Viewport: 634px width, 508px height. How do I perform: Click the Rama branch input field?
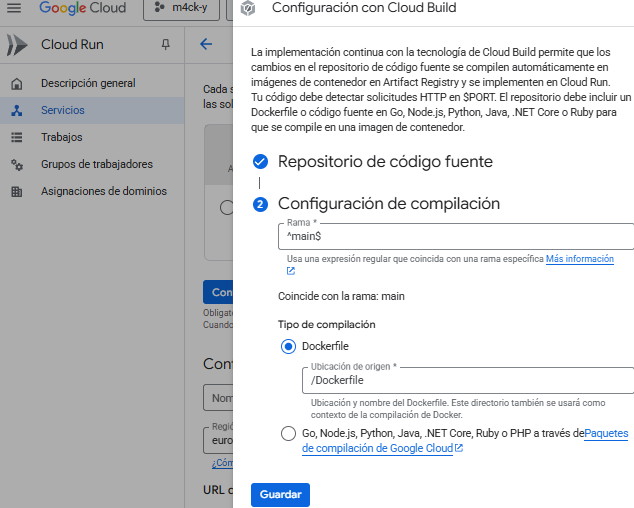click(456, 237)
